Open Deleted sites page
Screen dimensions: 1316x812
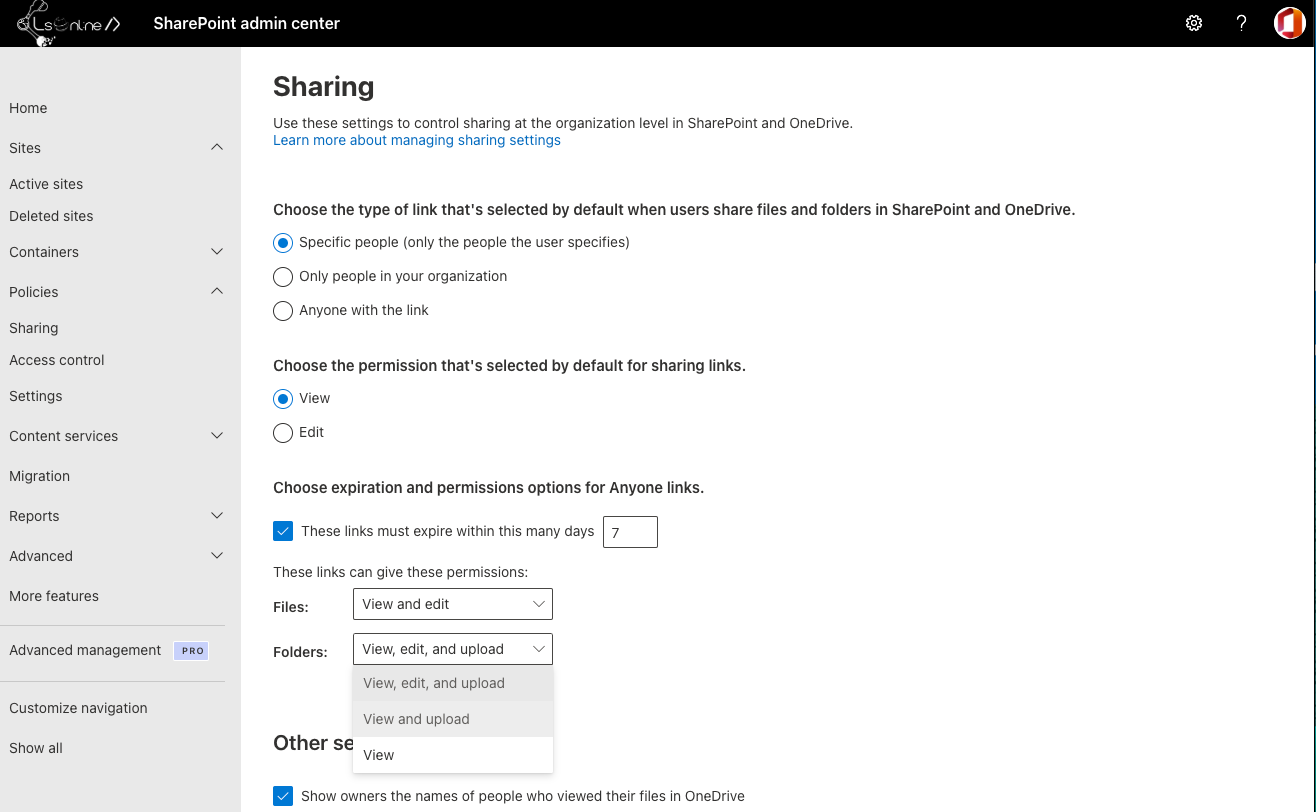pyautogui.click(x=51, y=216)
